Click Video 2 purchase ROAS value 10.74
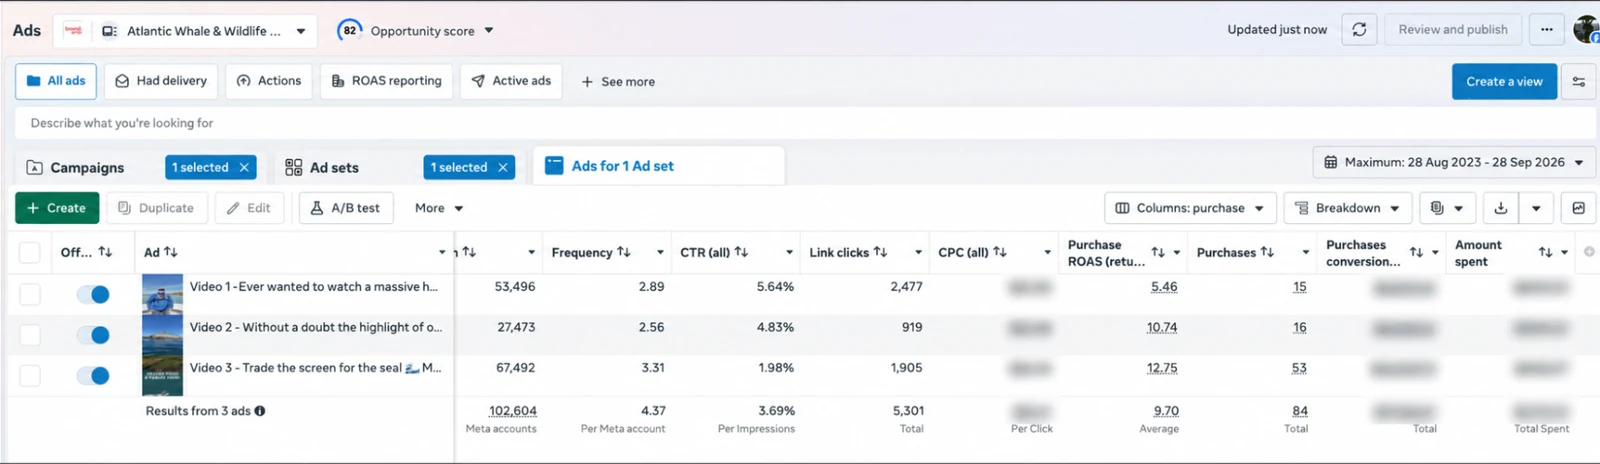 [x=1162, y=328]
